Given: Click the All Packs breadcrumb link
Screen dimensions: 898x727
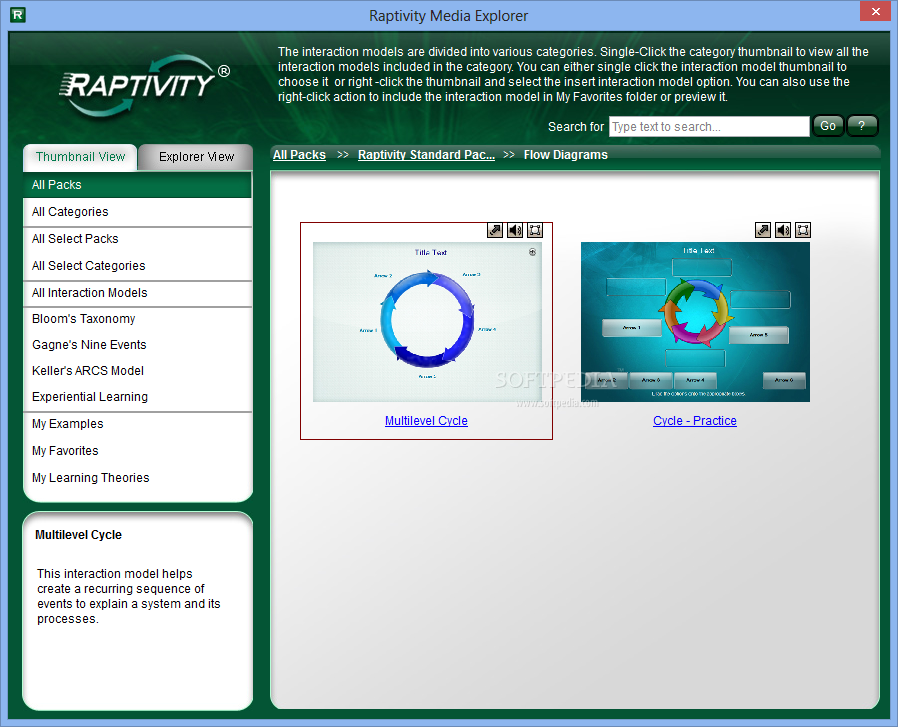Looking at the screenshot, I should (x=299, y=155).
